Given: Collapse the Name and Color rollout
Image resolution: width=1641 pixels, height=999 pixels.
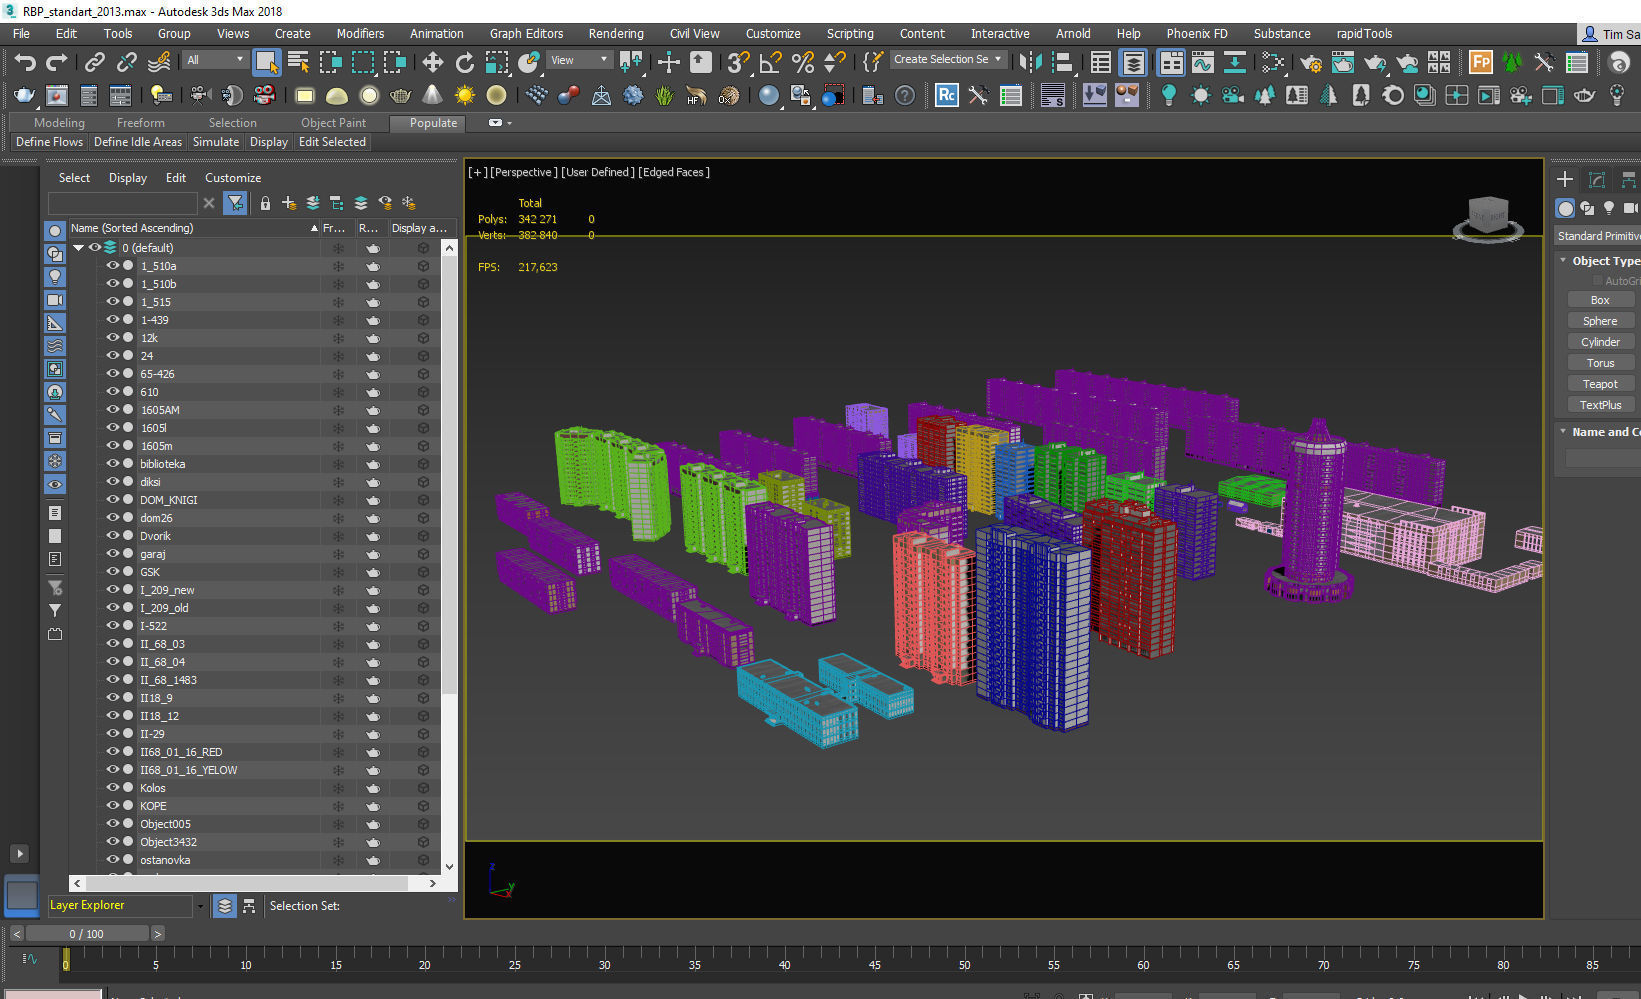Looking at the screenshot, I should tap(1563, 432).
